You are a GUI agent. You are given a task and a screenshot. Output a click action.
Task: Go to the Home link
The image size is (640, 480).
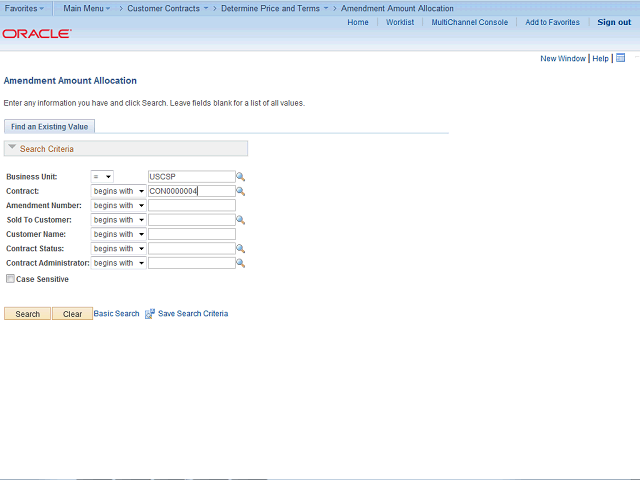tap(358, 22)
